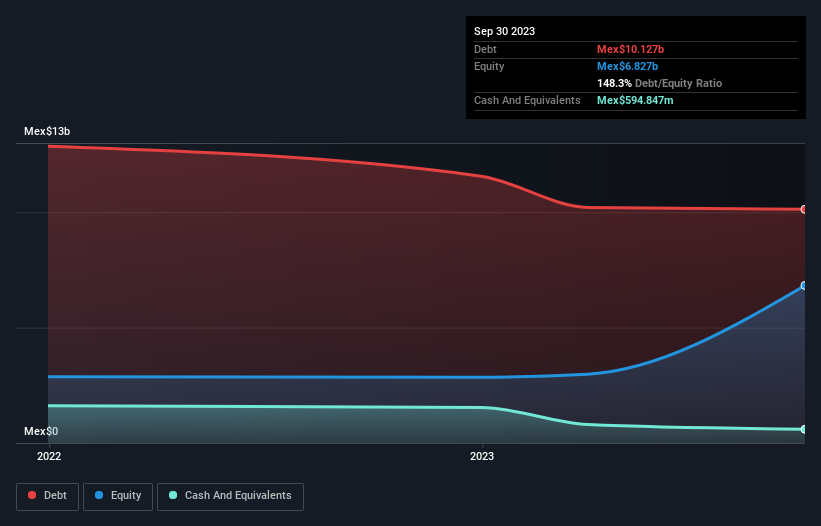This screenshot has height=526, width=821.
Task: Click the Mex$10.127b debt value
Action: point(630,49)
